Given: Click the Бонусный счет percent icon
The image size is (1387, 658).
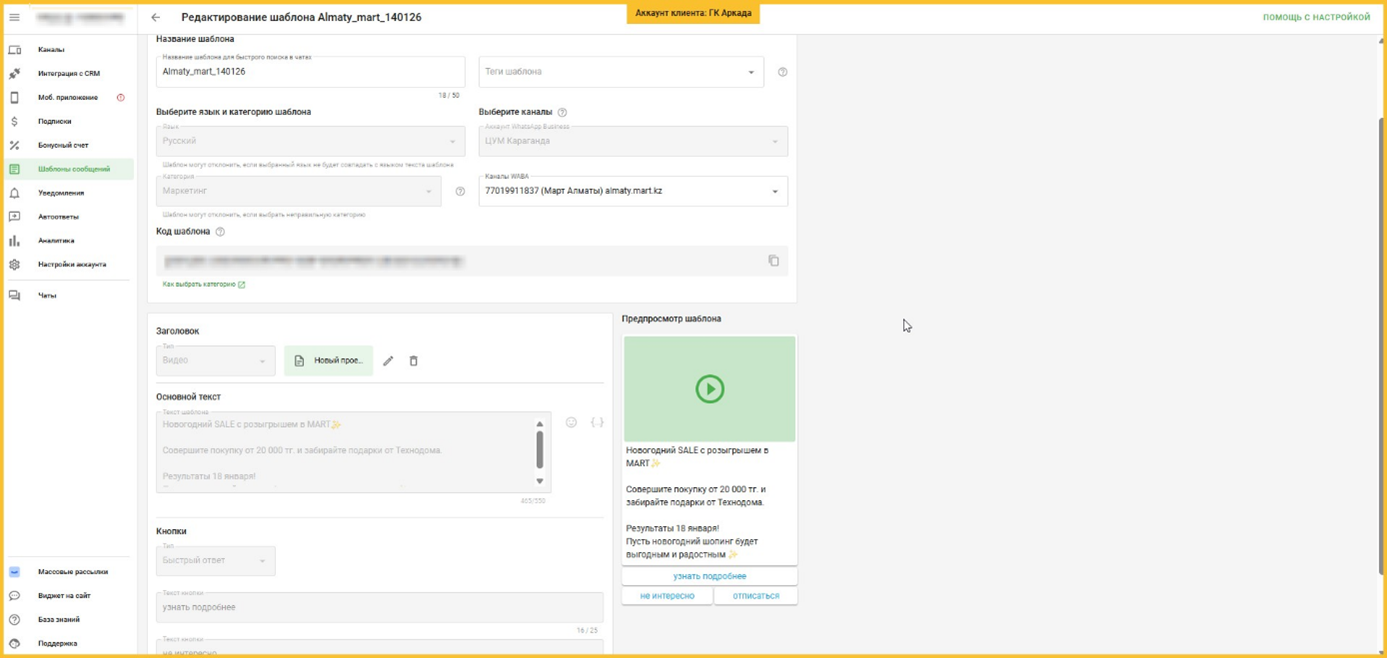Looking at the screenshot, I should (14, 145).
